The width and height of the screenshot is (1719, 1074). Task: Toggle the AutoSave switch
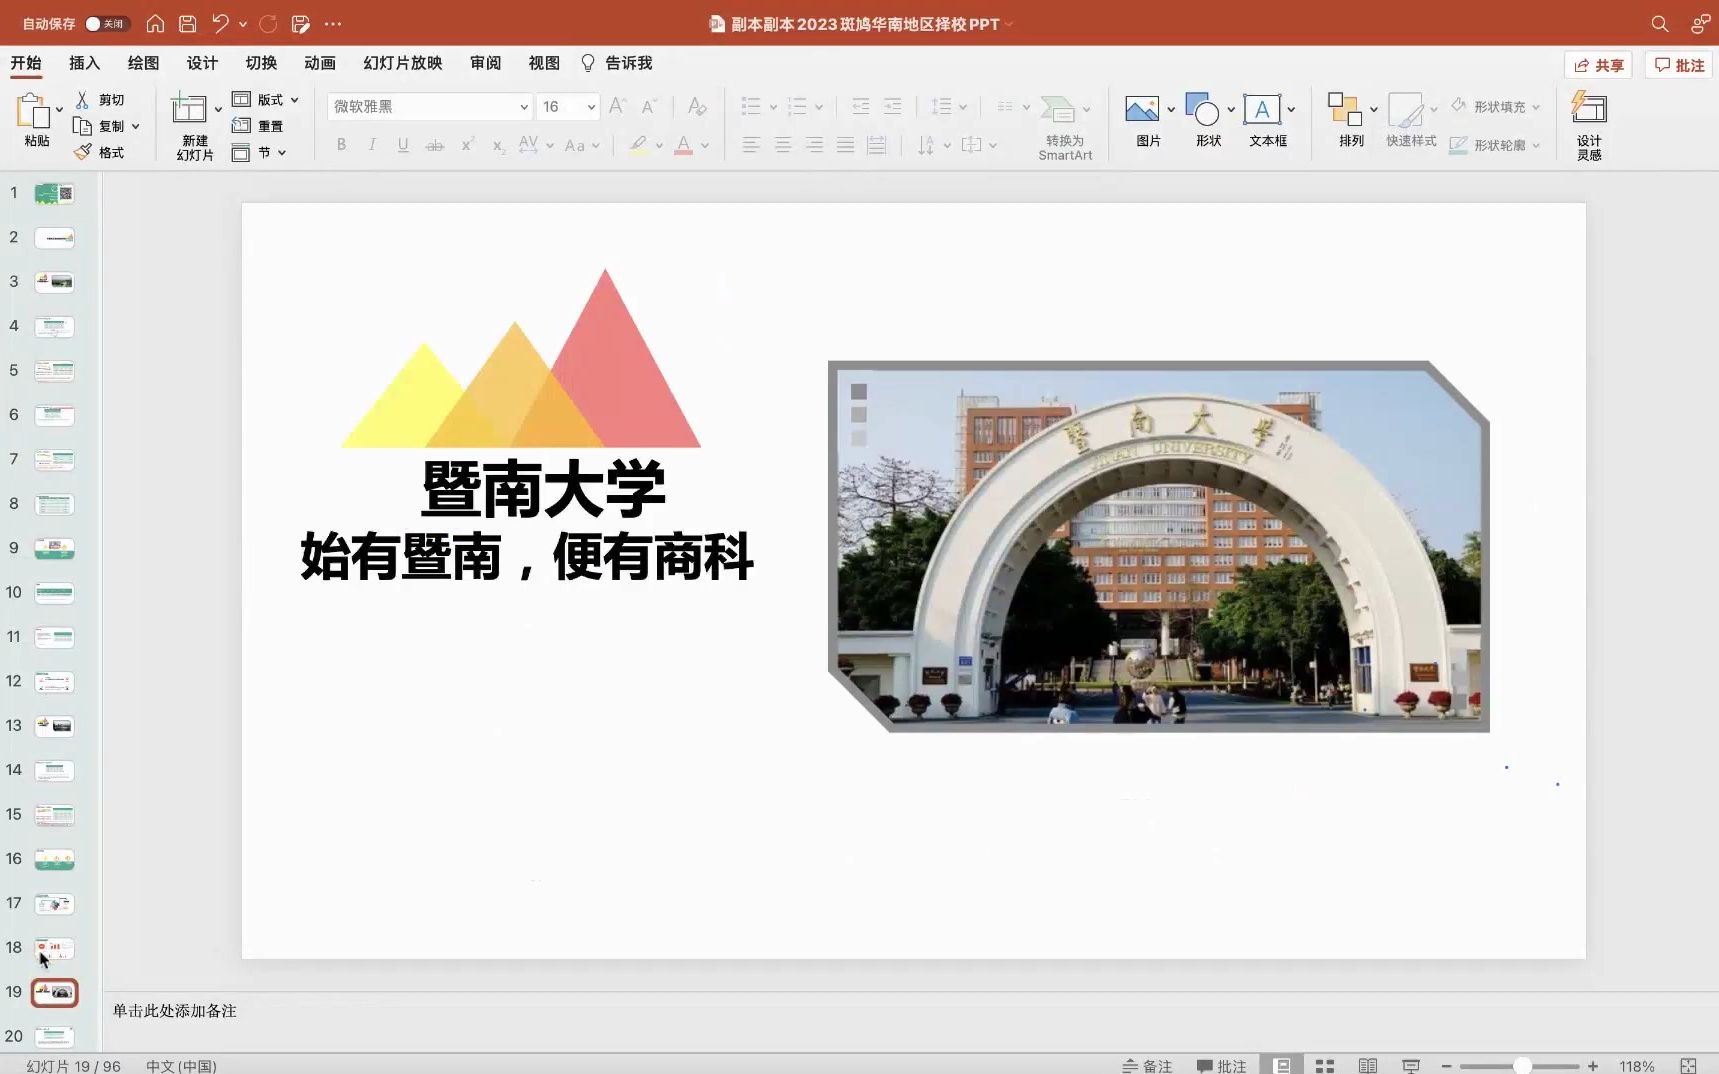pos(106,23)
